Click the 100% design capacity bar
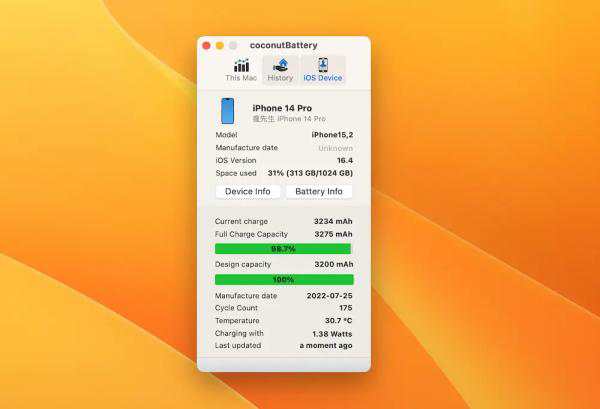The width and height of the screenshot is (600, 409). (284, 280)
